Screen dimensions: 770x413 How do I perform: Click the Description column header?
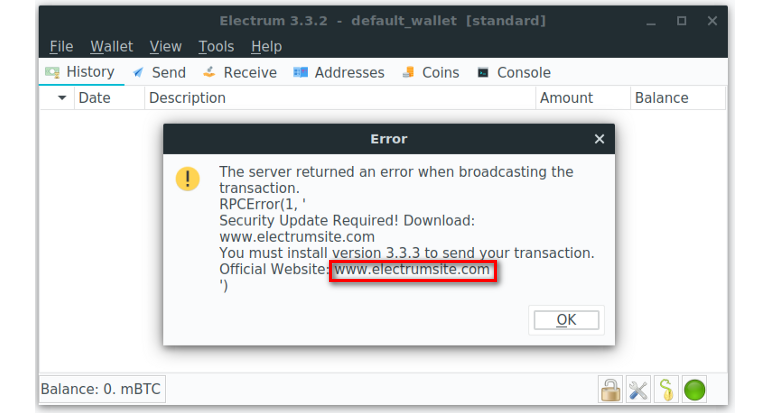coord(187,98)
